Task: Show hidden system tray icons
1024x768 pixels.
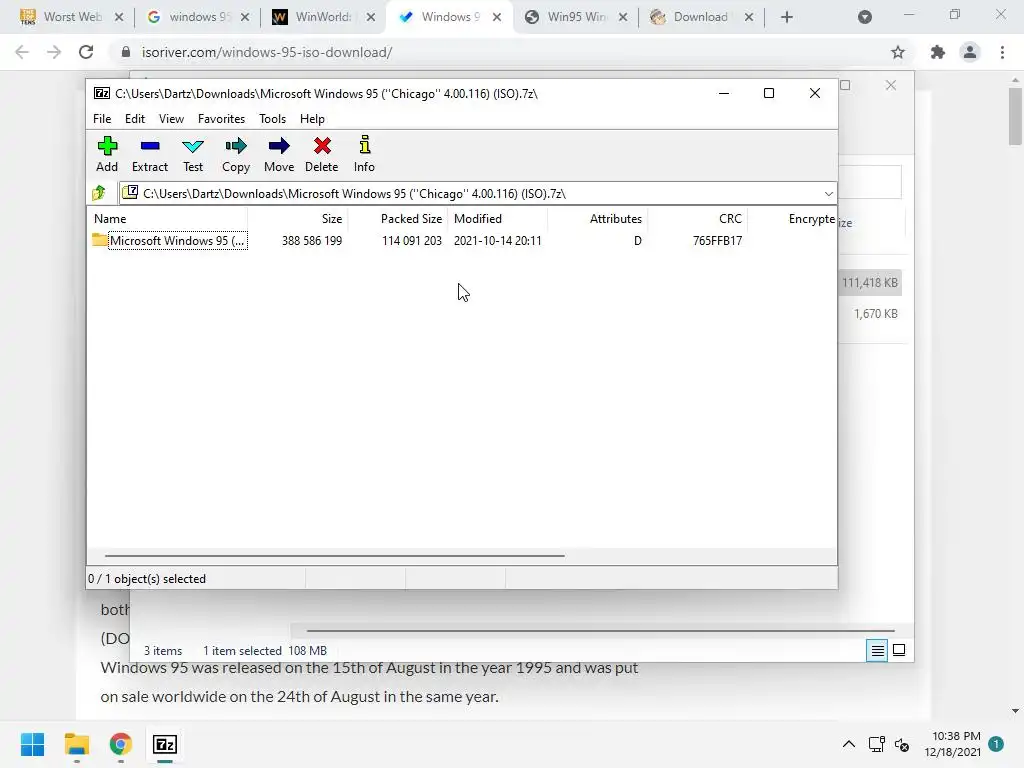Action: (x=848, y=744)
